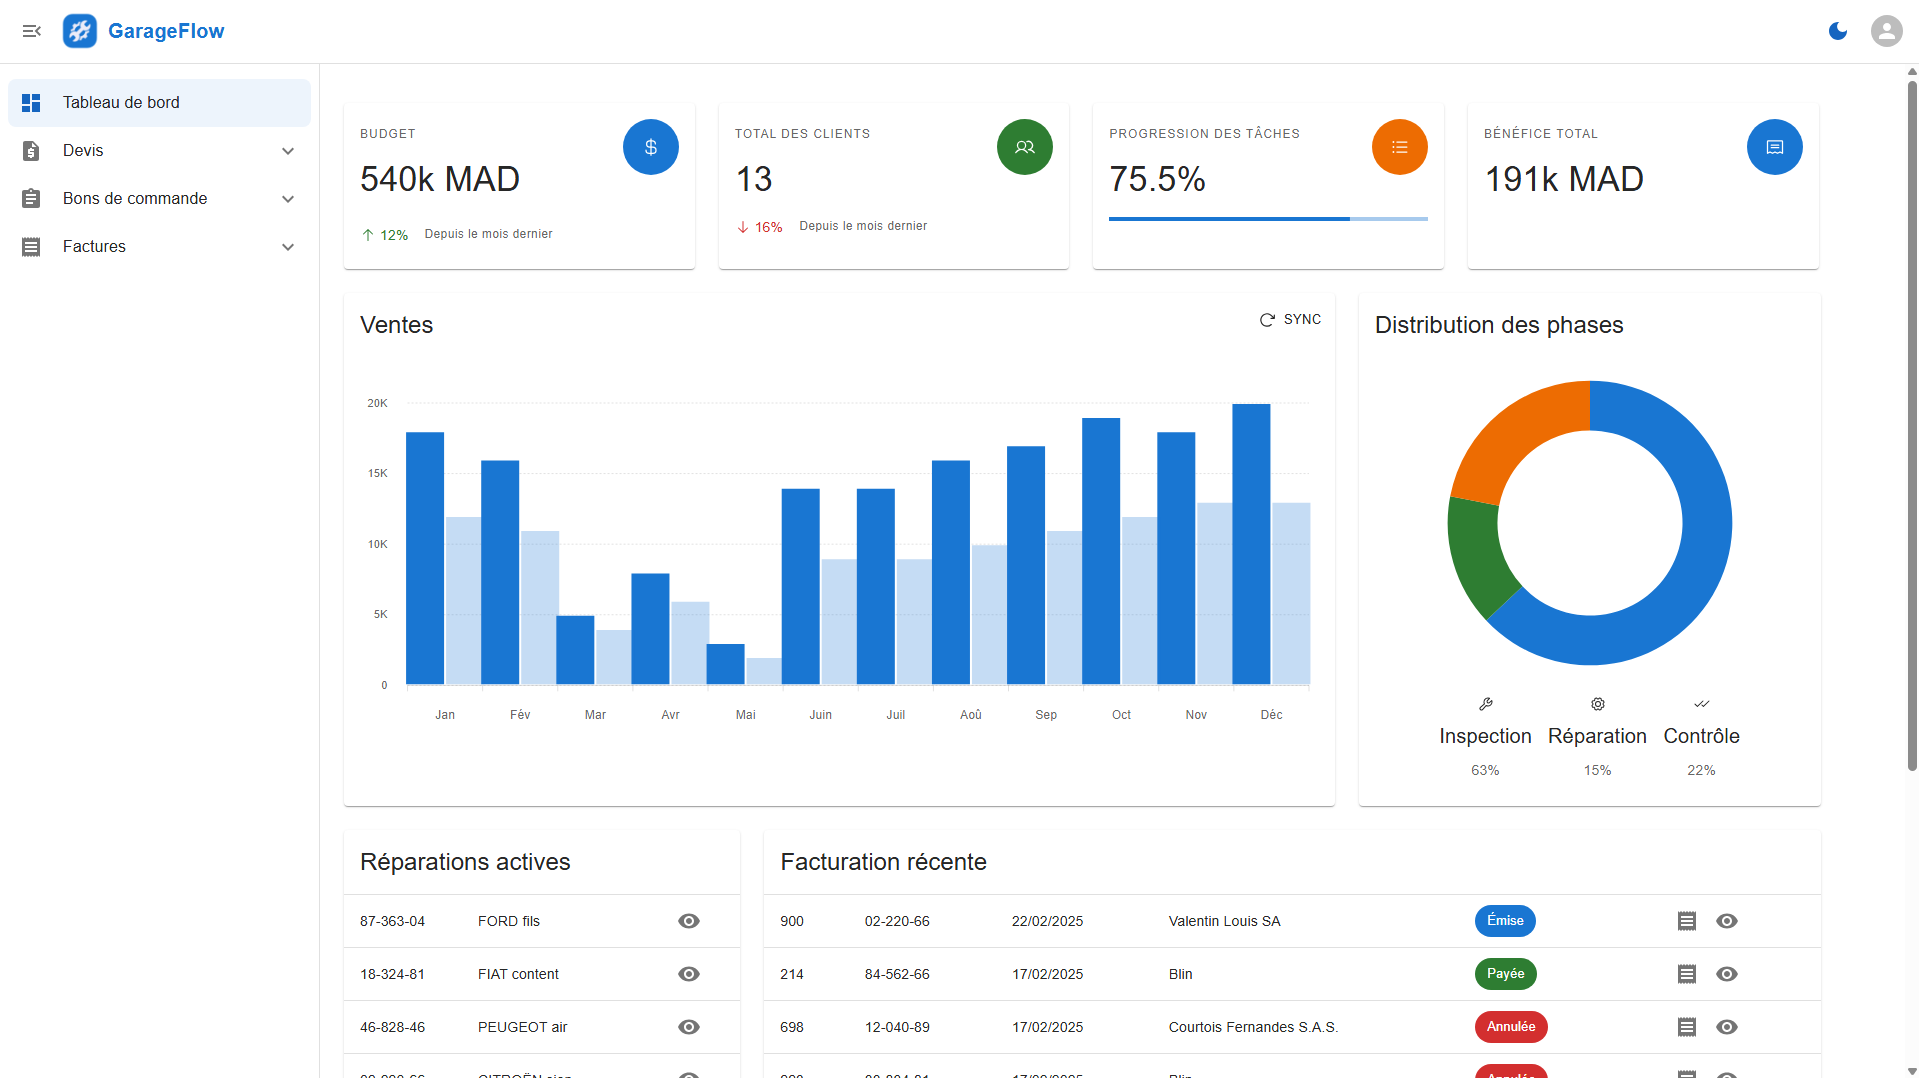Click the green clients group icon
The image size is (1919, 1078).
pos(1024,147)
